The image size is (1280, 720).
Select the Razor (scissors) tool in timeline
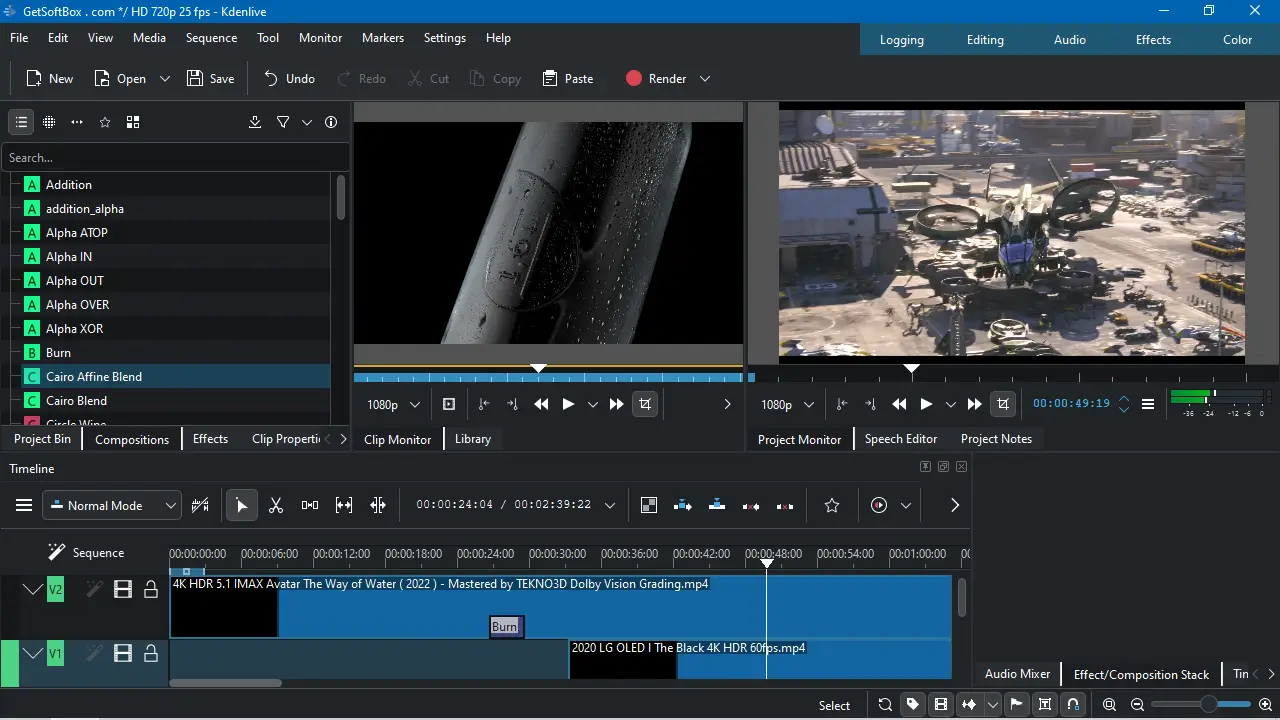point(276,505)
